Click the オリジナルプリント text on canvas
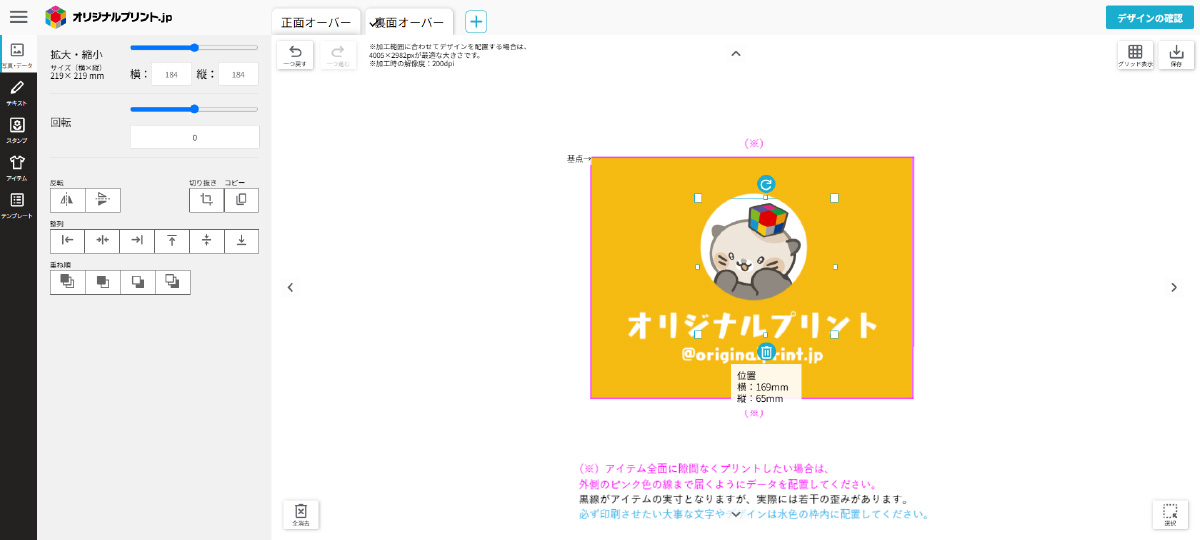The height and width of the screenshot is (540, 1200). click(752, 325)
